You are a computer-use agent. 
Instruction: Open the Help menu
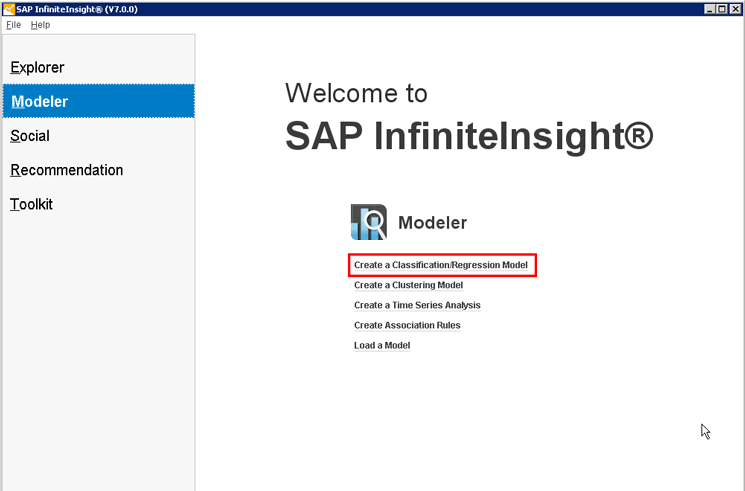pyautogui.click(x=40, y=25)
